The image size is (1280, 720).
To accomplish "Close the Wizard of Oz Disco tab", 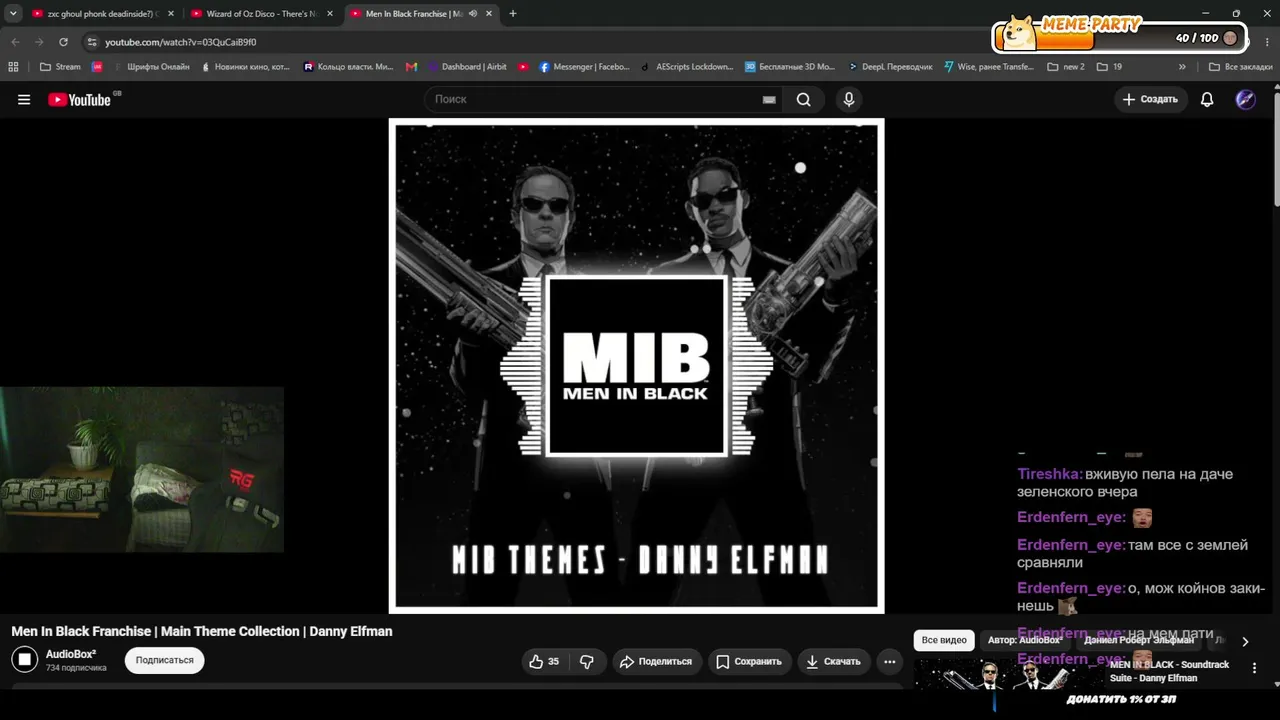I will coord(330,14).
